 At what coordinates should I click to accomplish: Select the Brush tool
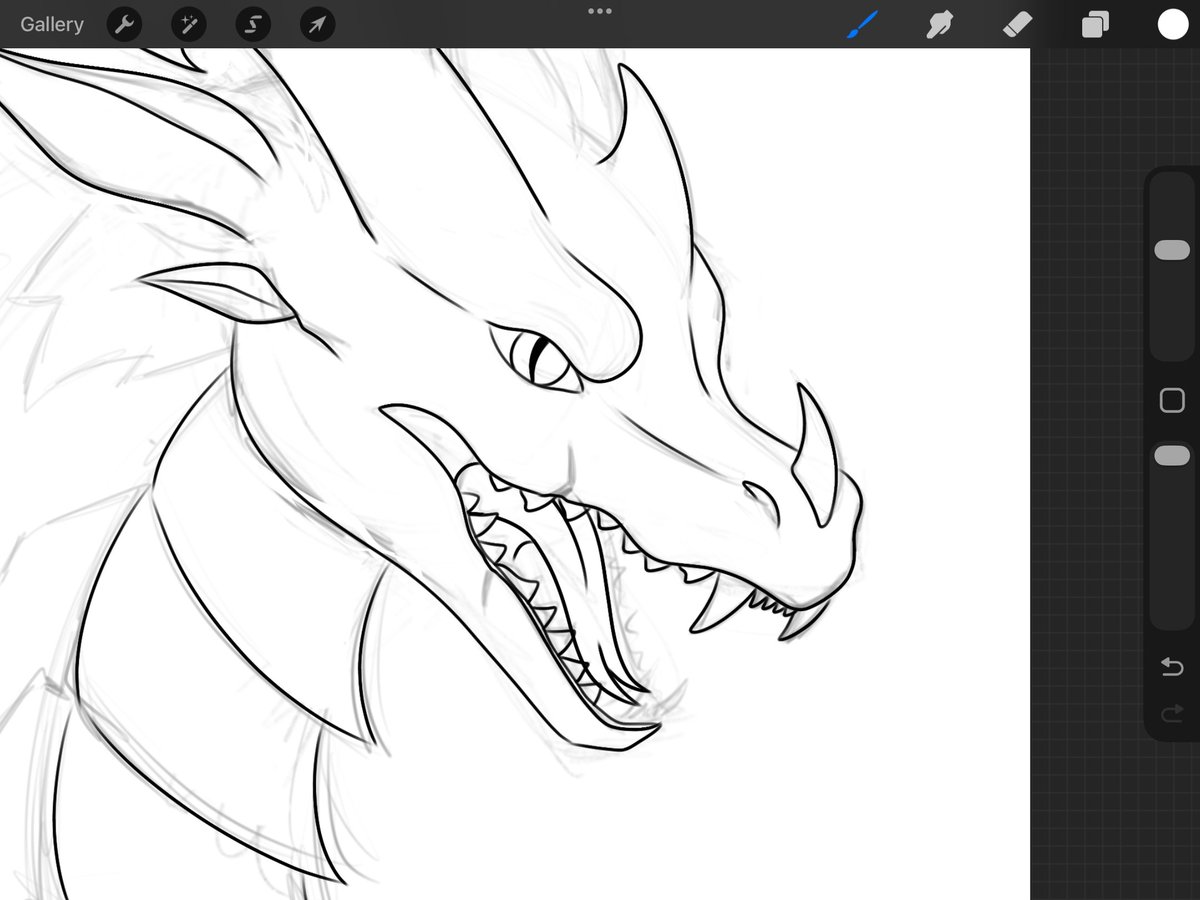[x=862, y=25]
